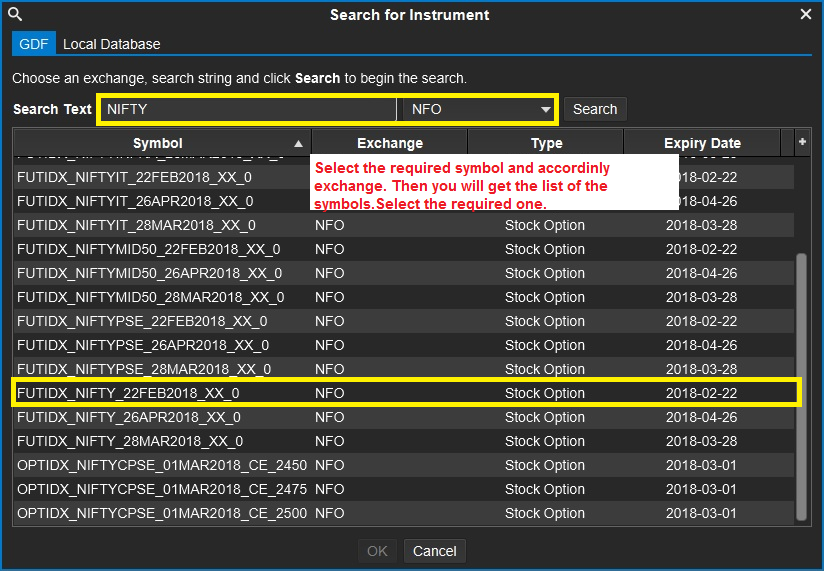Click expiry 2018-03-01 in the CE_2500 row
Viewport: 824px width, 571px height.
coord(702,513)
